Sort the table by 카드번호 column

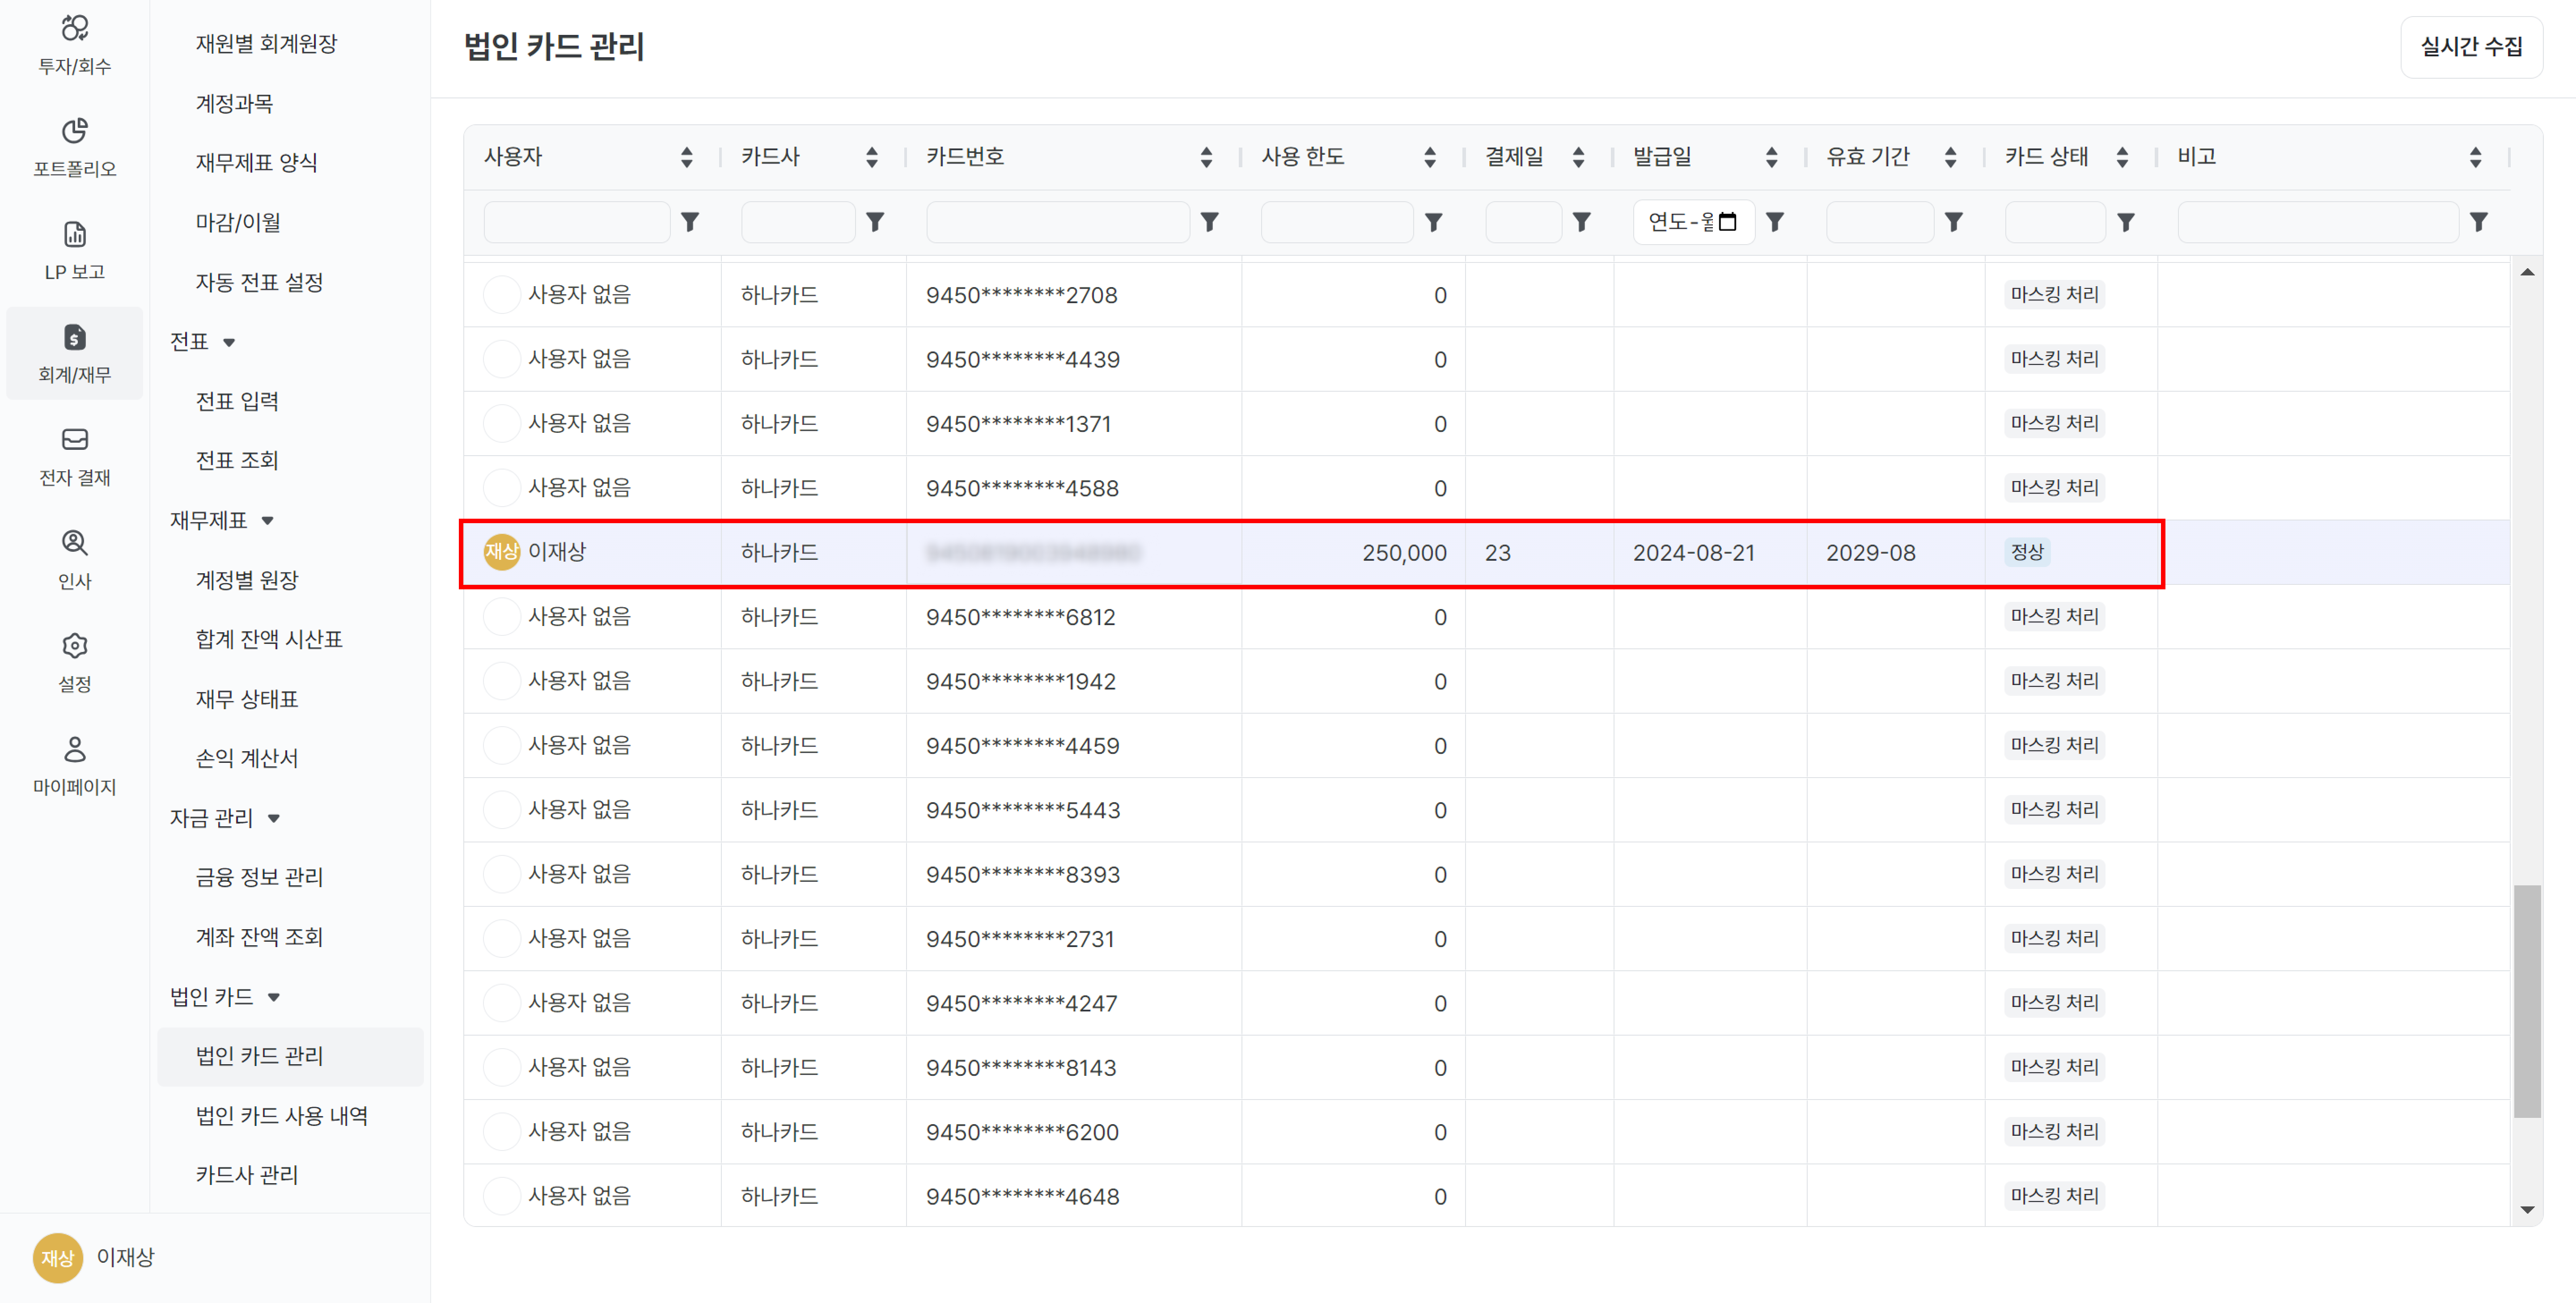[1206, 157]
